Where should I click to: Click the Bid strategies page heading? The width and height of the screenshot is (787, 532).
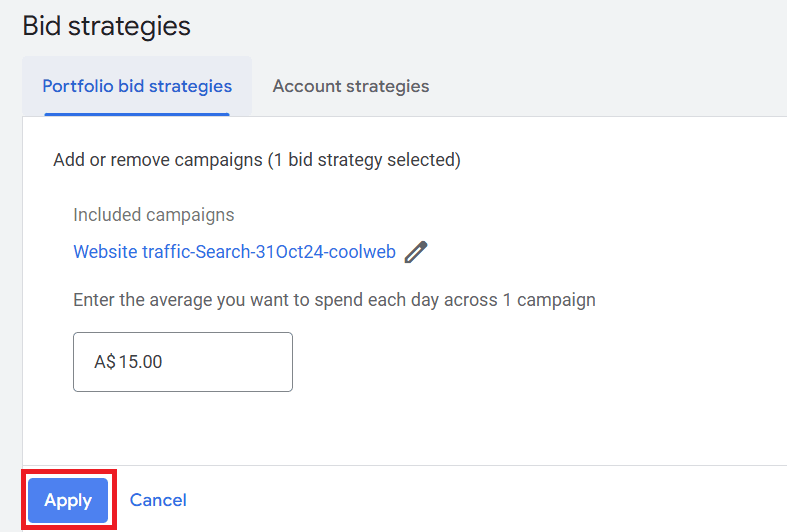click(106, 26)
